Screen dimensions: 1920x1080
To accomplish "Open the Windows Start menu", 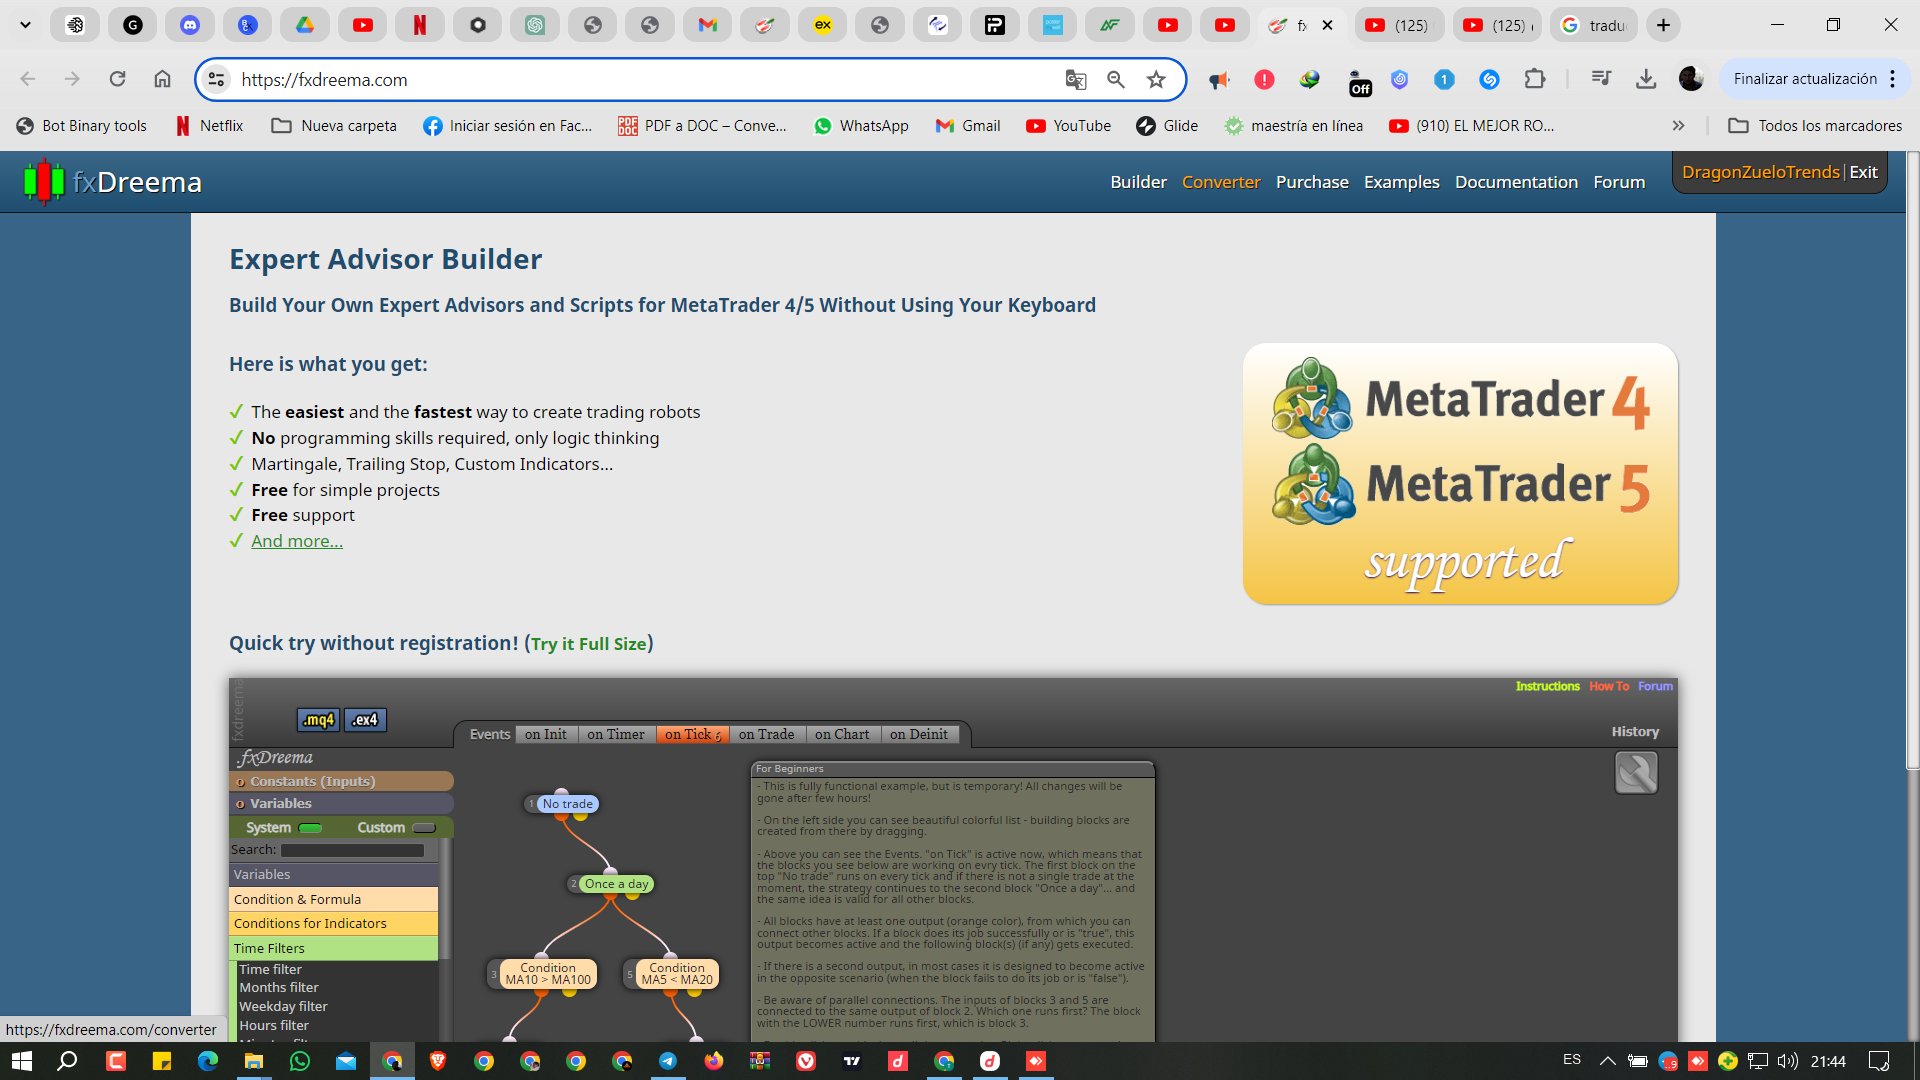I will 21,1061.
